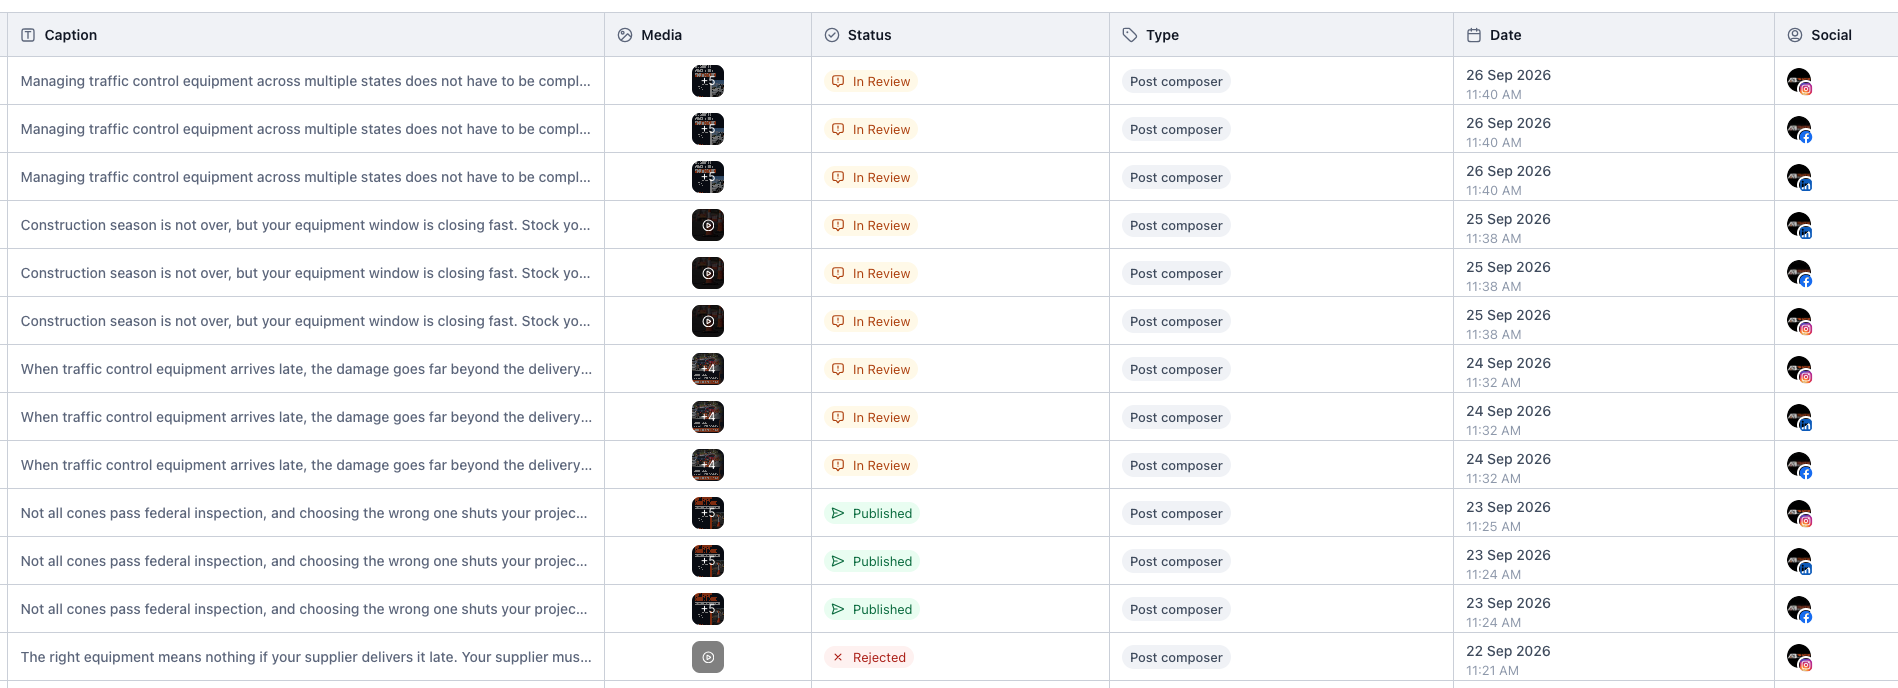Click the Status column checkmark icon

click(832, 35)
